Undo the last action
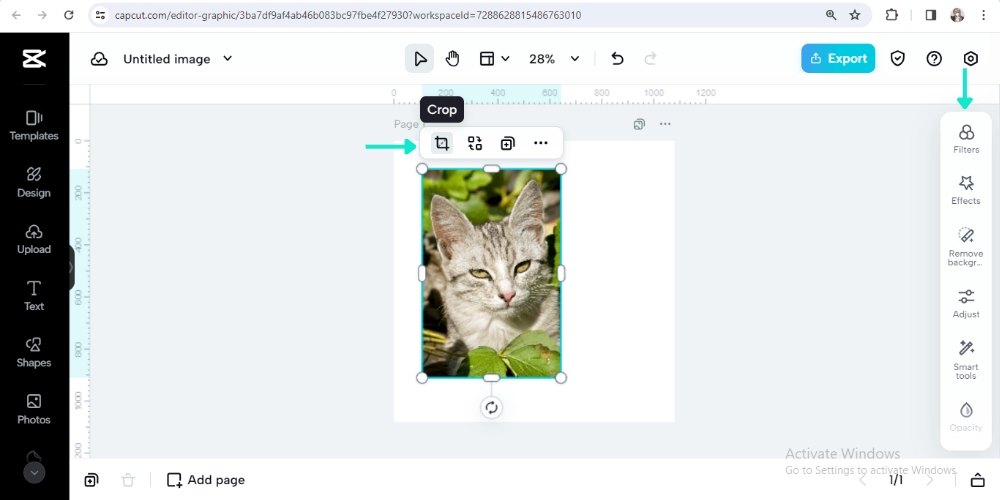 [x=617, y=59]
